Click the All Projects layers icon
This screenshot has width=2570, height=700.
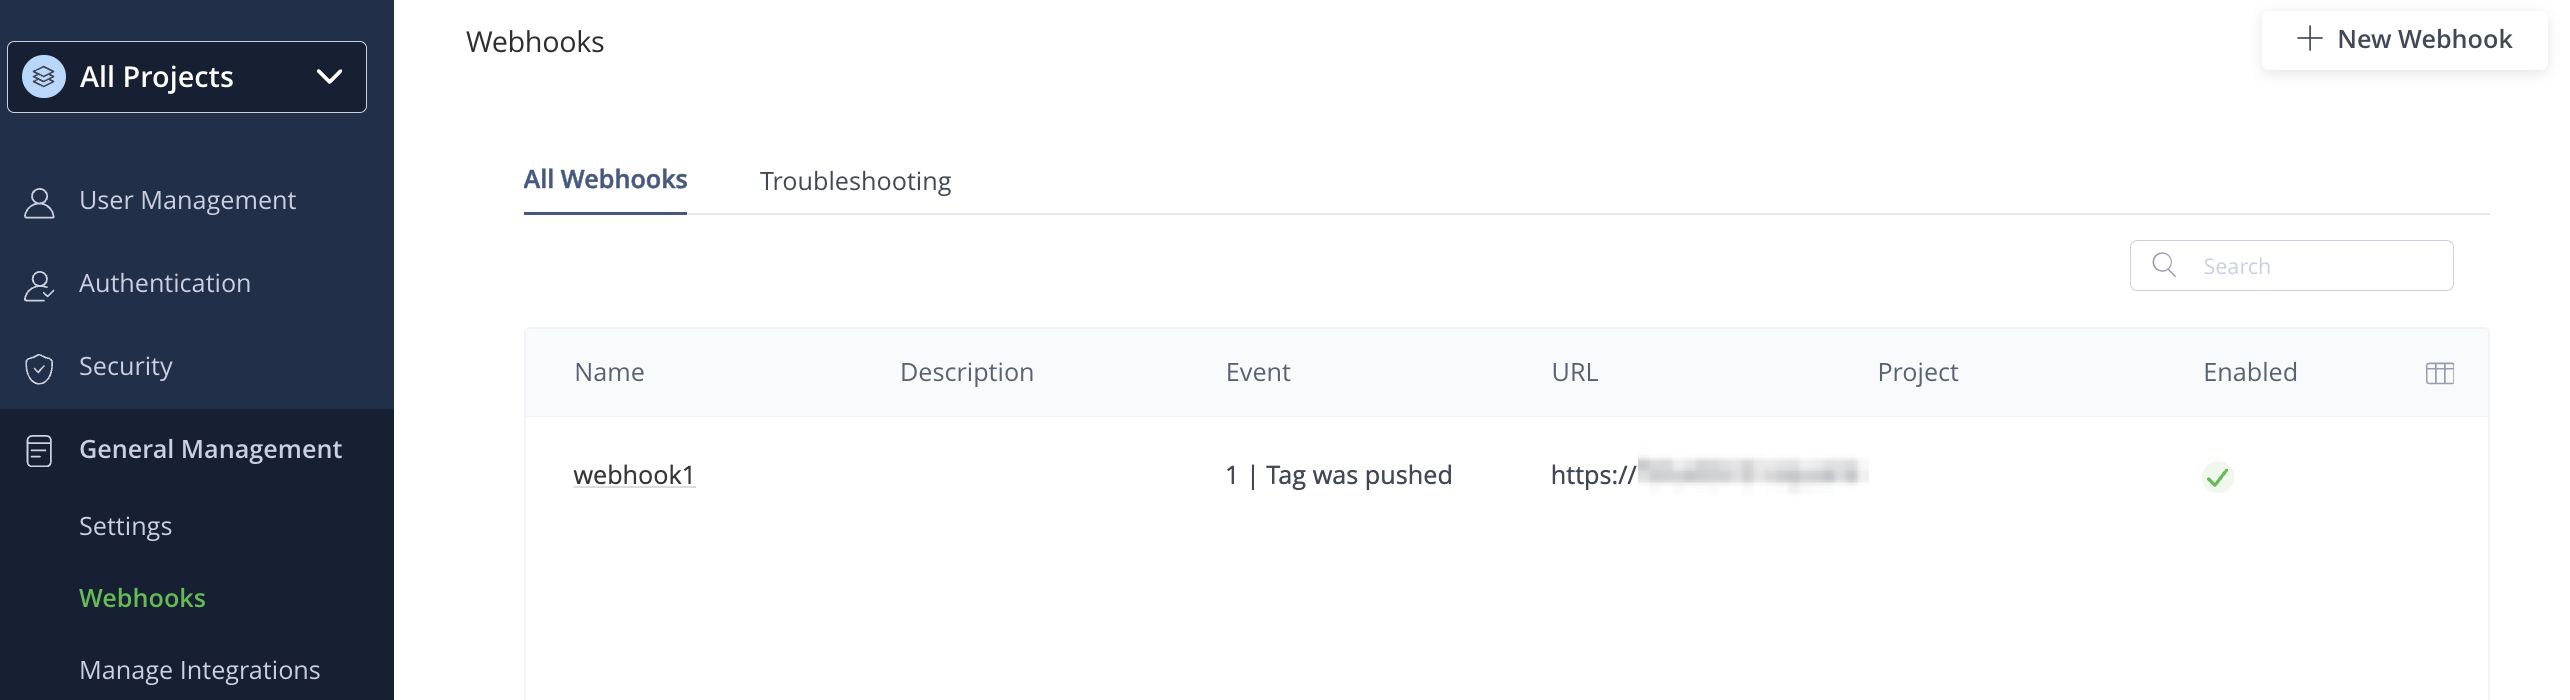pos(44,77)
